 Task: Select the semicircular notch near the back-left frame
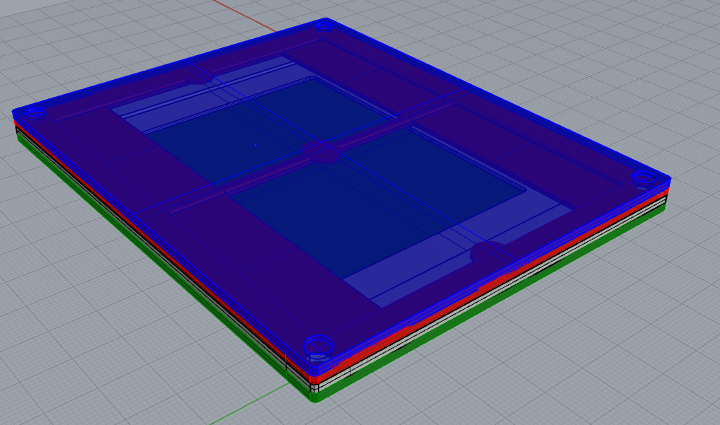point(199,78)
